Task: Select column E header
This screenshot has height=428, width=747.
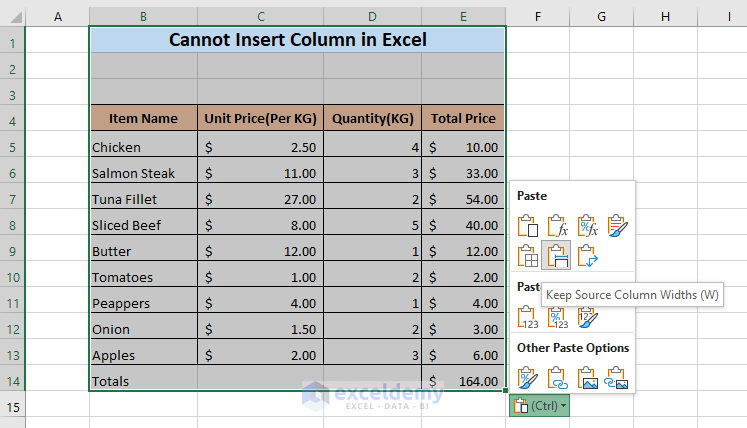Action: (463, 17)
